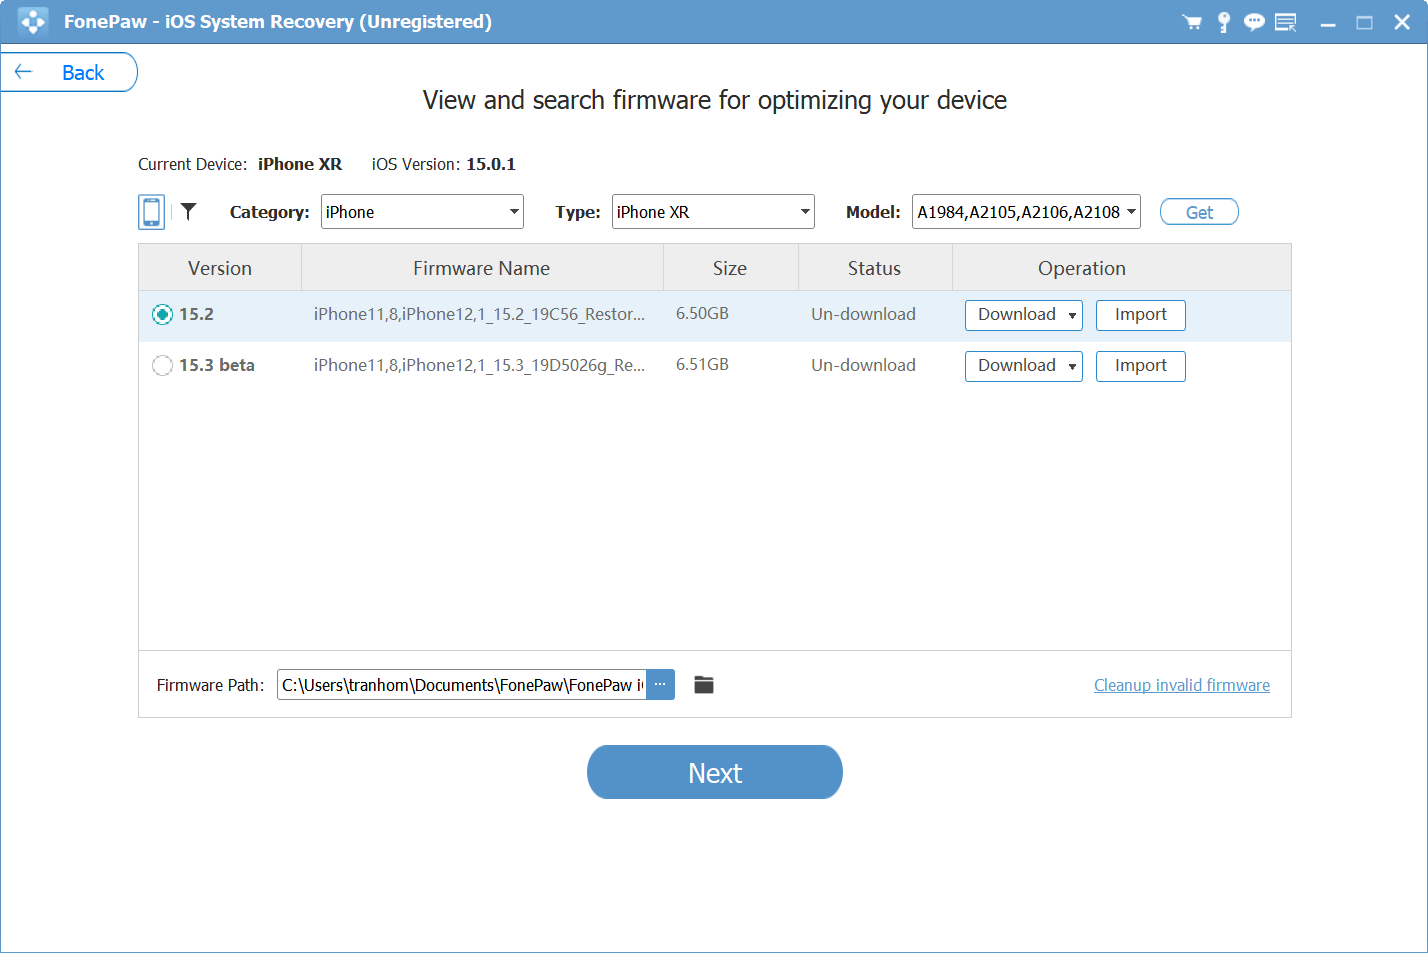The image size is (1428, 953).
Task: Click Un-download status for 15.3 beta
Action: coord(863,365)
